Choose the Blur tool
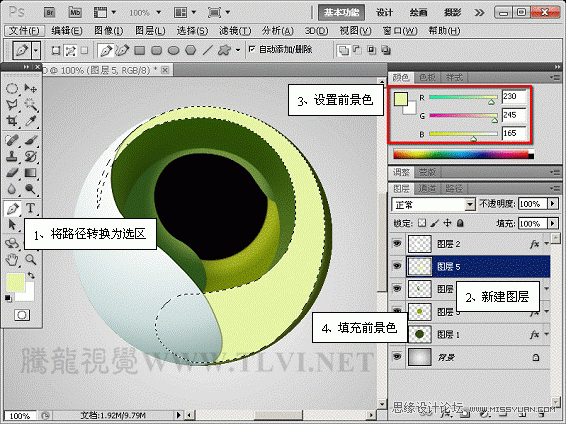Image resolution: width=566 pixels, height=424 pixels. [x=12, y=189]
